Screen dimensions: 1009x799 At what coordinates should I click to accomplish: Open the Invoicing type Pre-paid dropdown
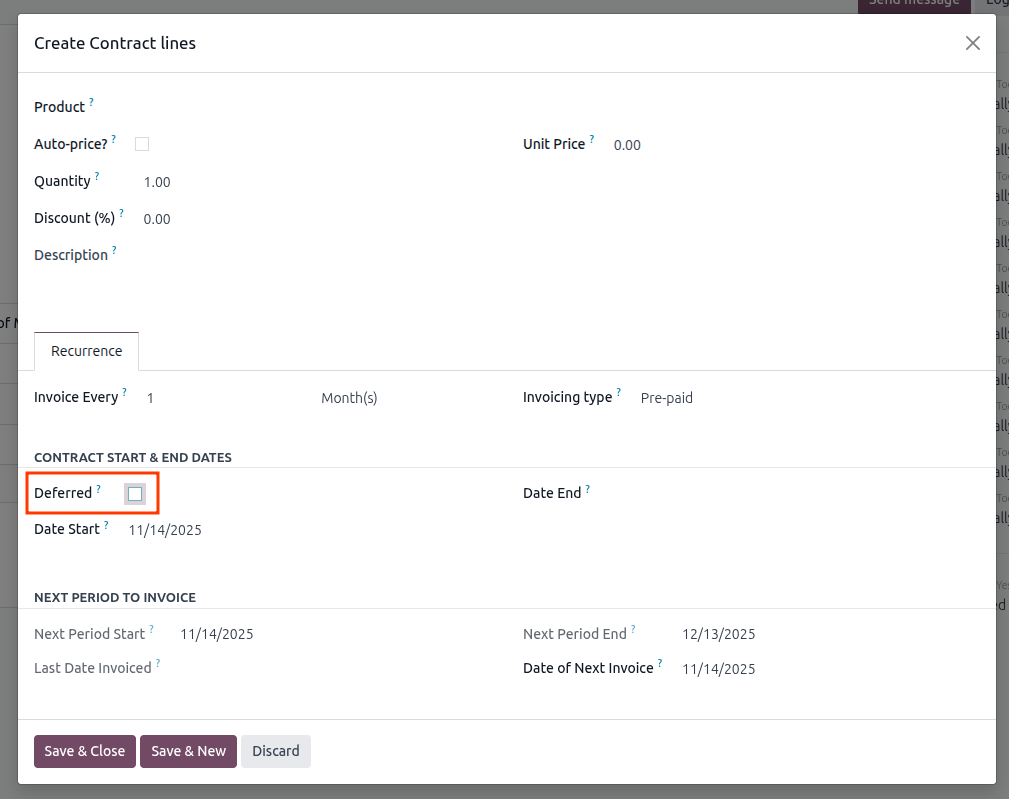pyautogui.click(x=807, y=398)
